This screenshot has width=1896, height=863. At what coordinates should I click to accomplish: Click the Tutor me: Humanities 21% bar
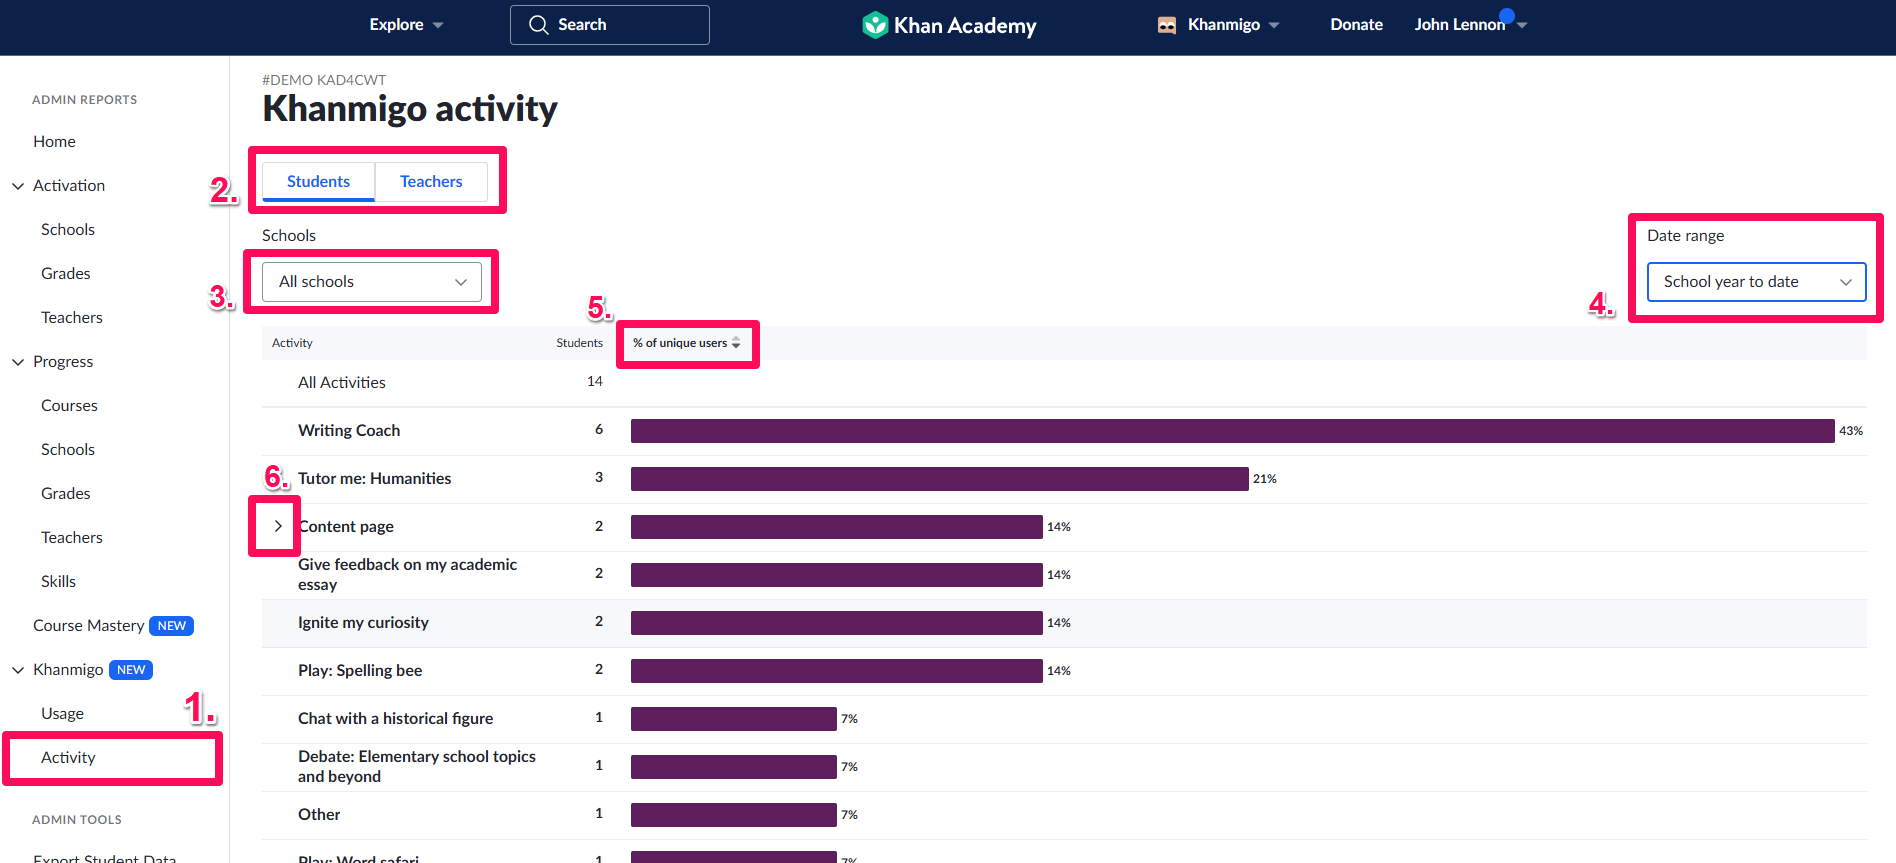tap(940, 479)
